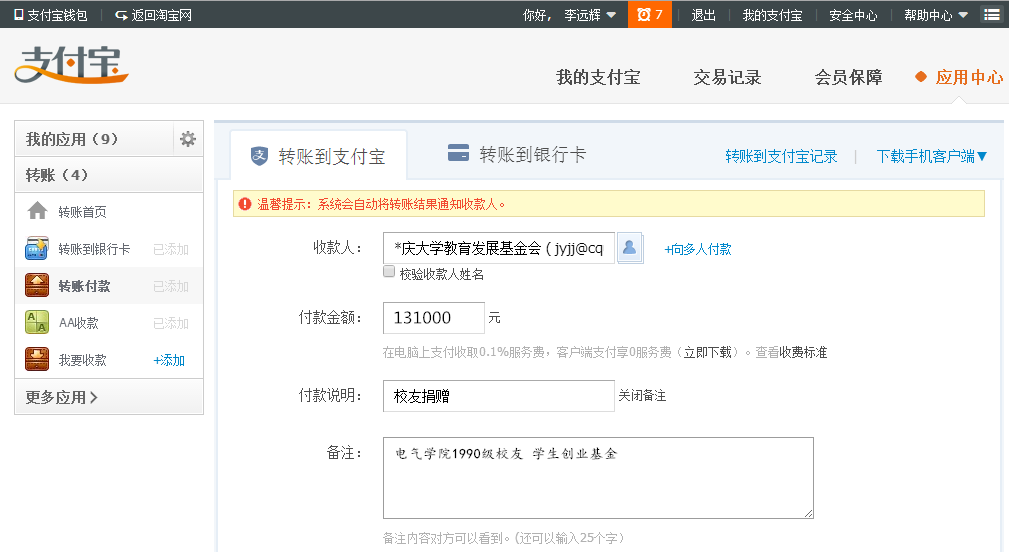Open contact picker icon beside payee field
This screenshot has height=552, width=1009.
point(629,247)
